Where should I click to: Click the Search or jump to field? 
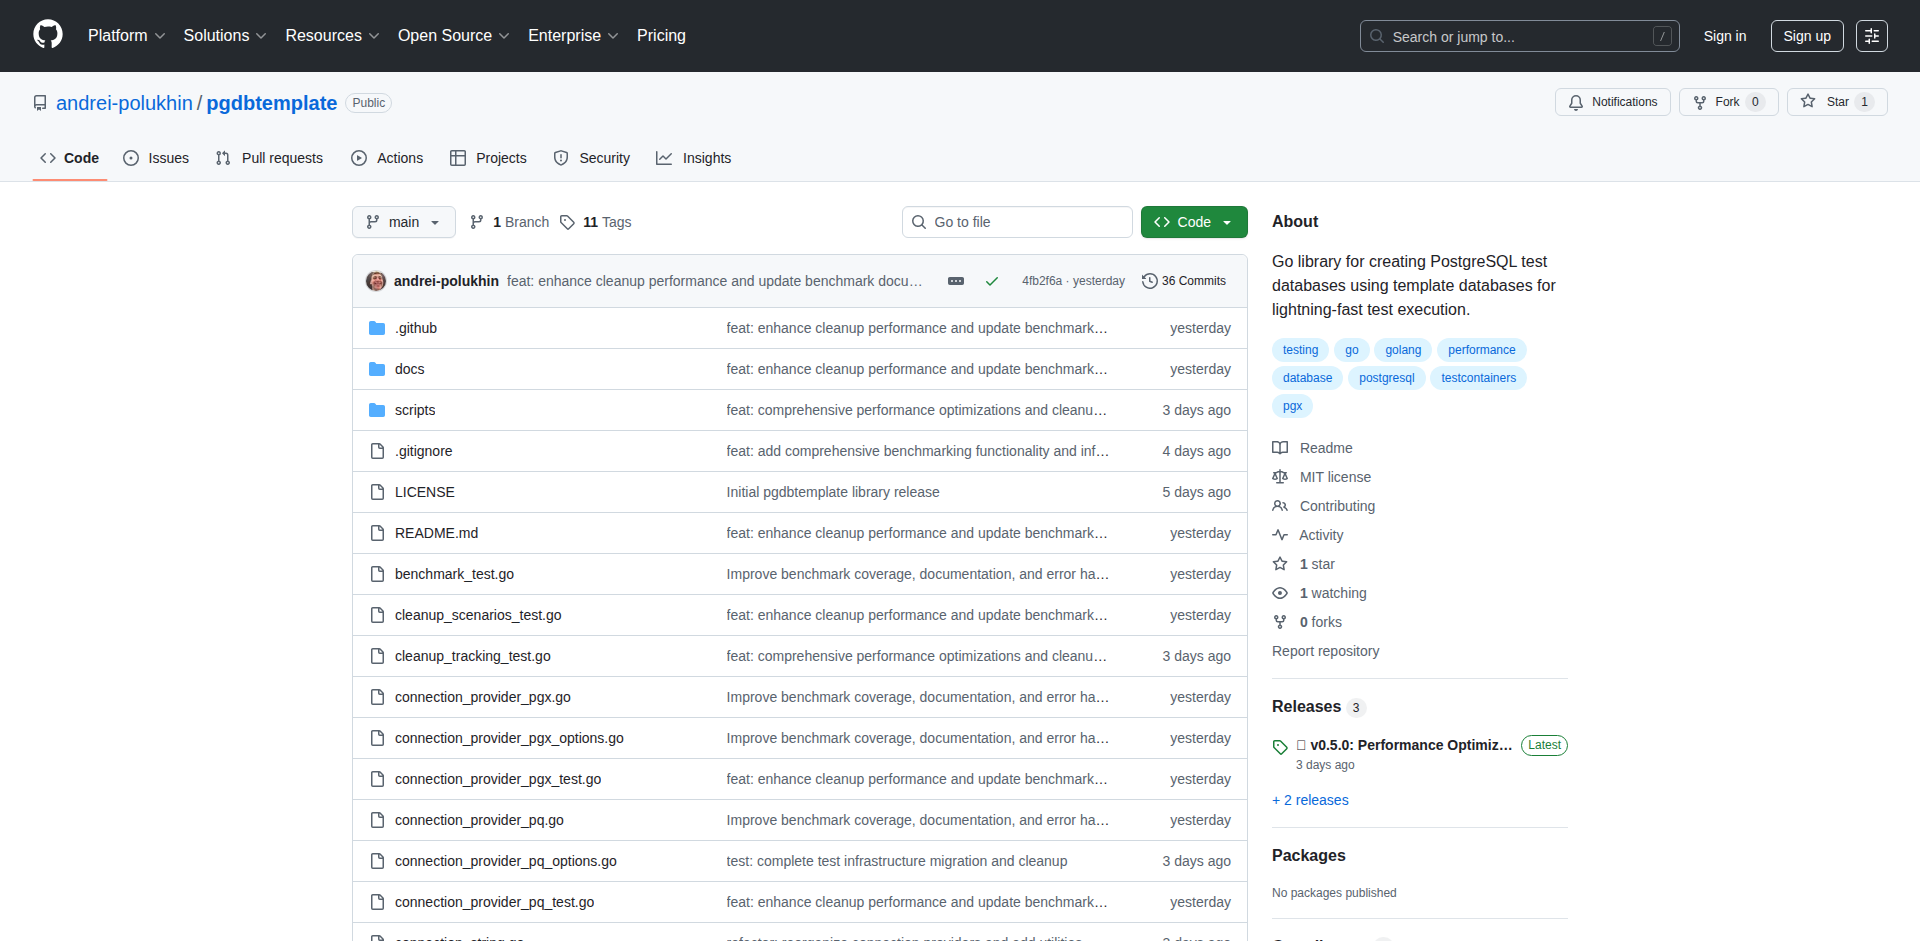coord(1519,36)
